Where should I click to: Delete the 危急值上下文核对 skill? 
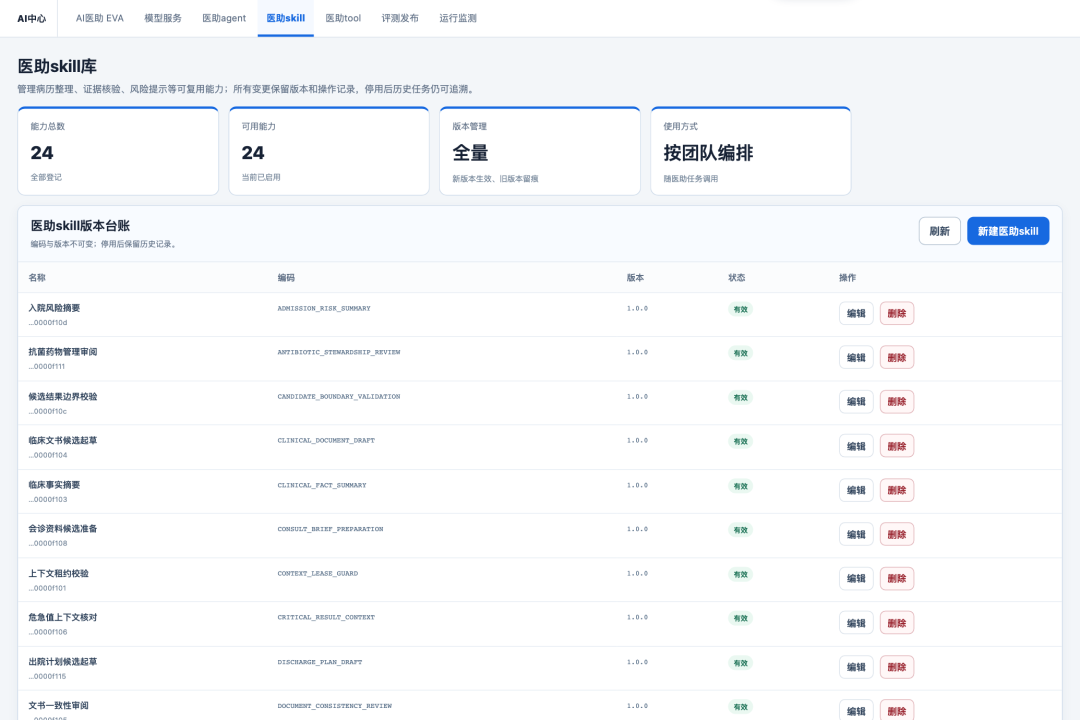click(897, 624)
